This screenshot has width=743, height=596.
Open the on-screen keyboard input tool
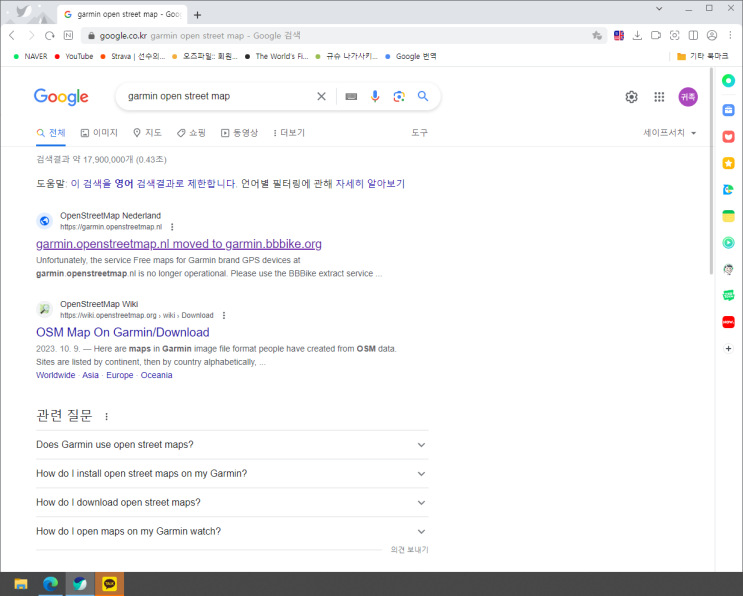(x=351, y=97)
